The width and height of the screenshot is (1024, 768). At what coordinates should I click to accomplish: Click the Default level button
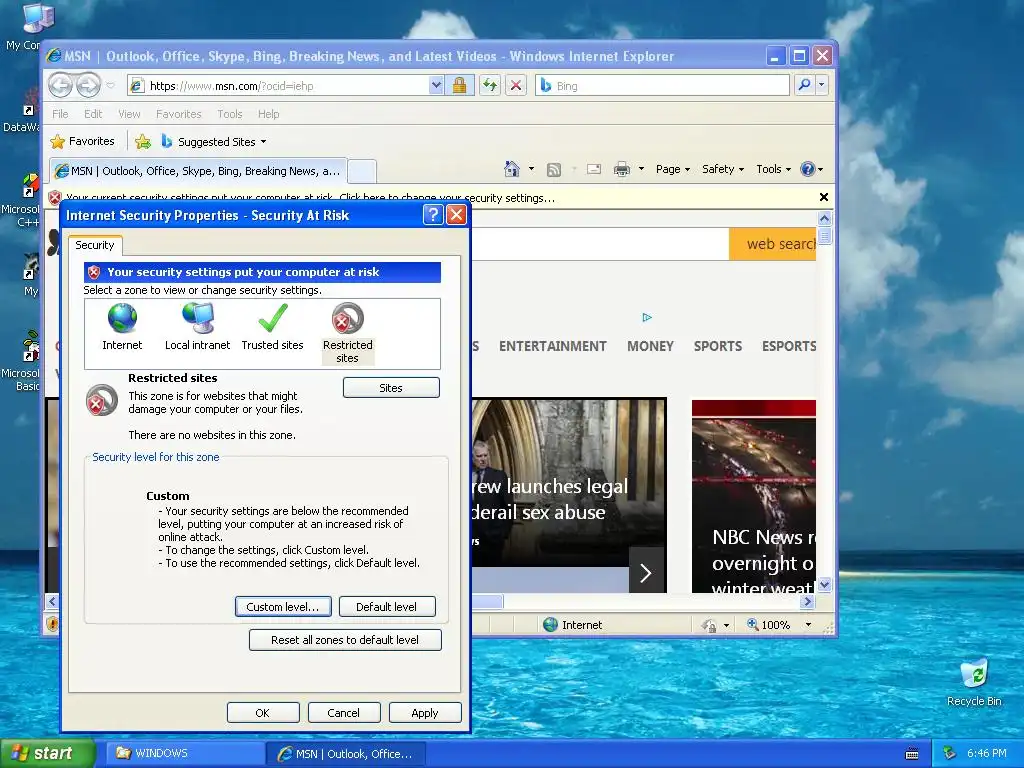click(x=387, y=607)
